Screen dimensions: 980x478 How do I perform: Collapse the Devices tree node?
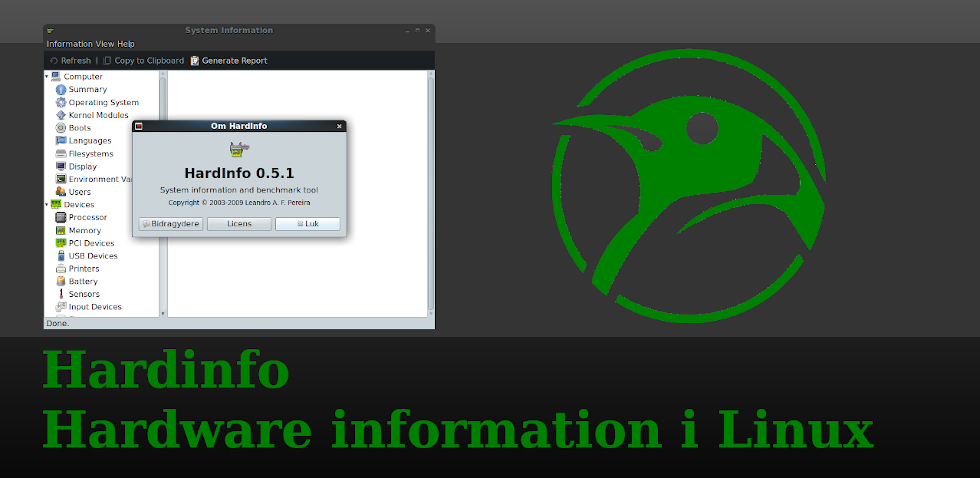coord(47,204)
